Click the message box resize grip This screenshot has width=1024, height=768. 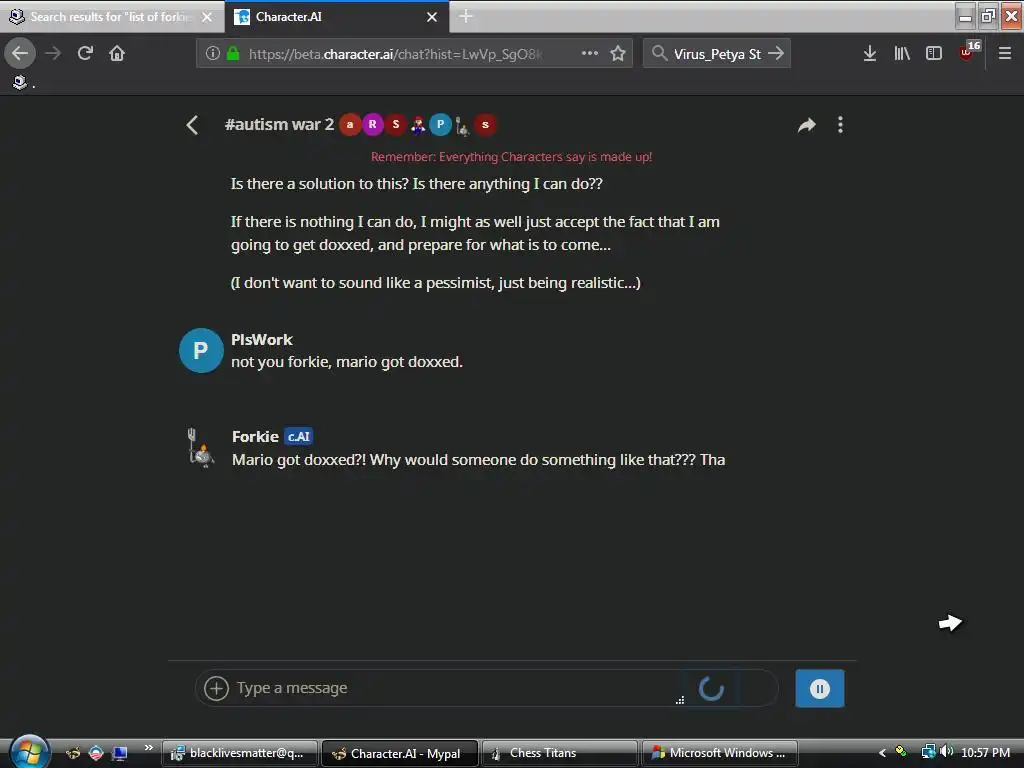click(680, 700)
